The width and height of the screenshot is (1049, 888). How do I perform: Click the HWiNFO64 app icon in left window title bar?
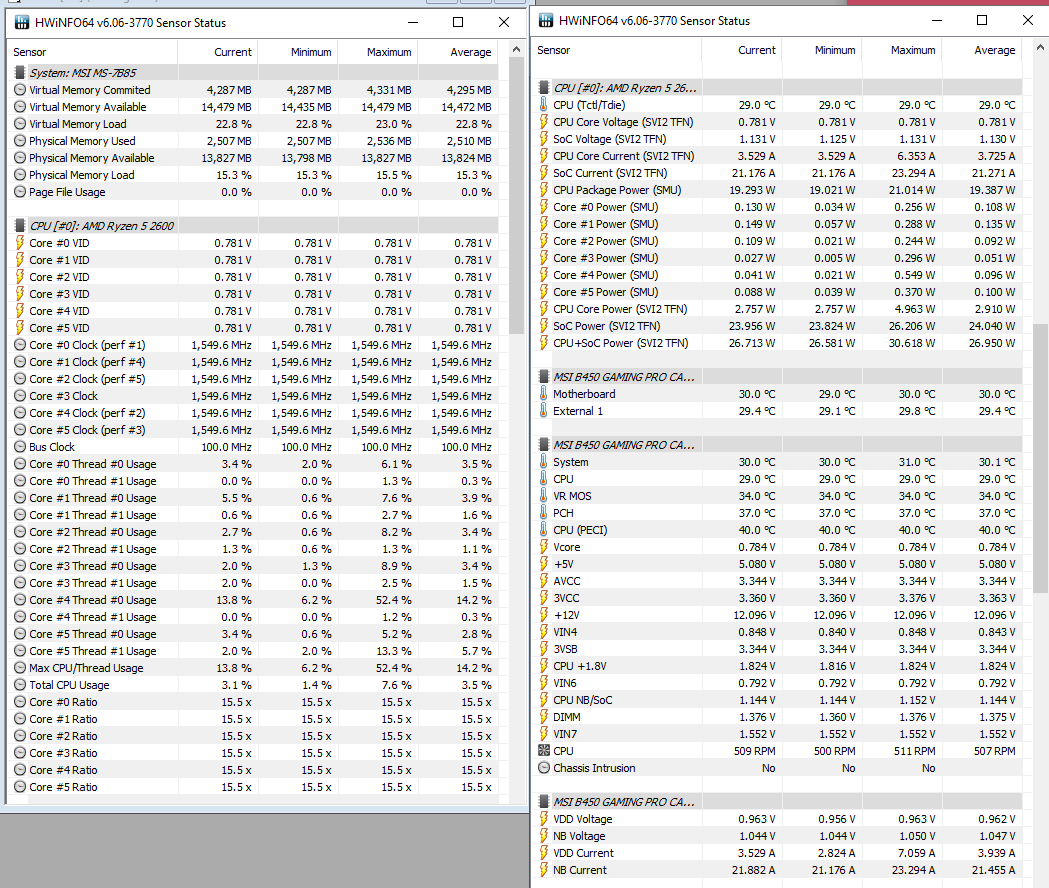coord(22,22)
